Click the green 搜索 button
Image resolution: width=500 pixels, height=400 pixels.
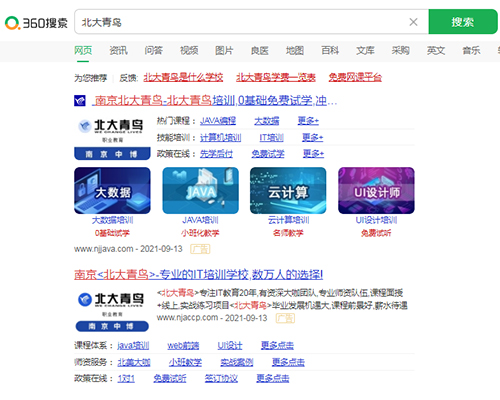click(x=463, y=22)
